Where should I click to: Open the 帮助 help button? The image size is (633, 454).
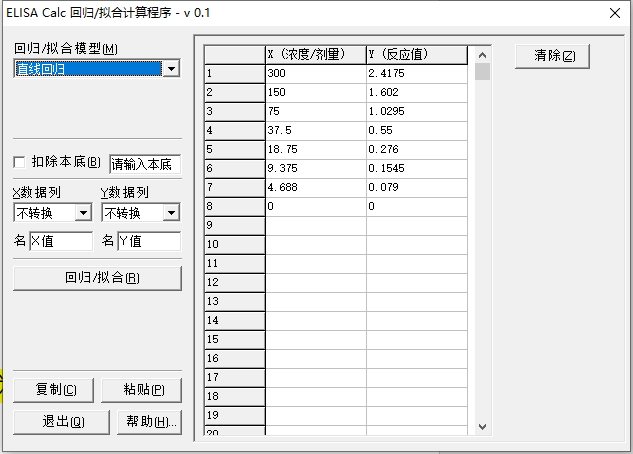[149, 422]
